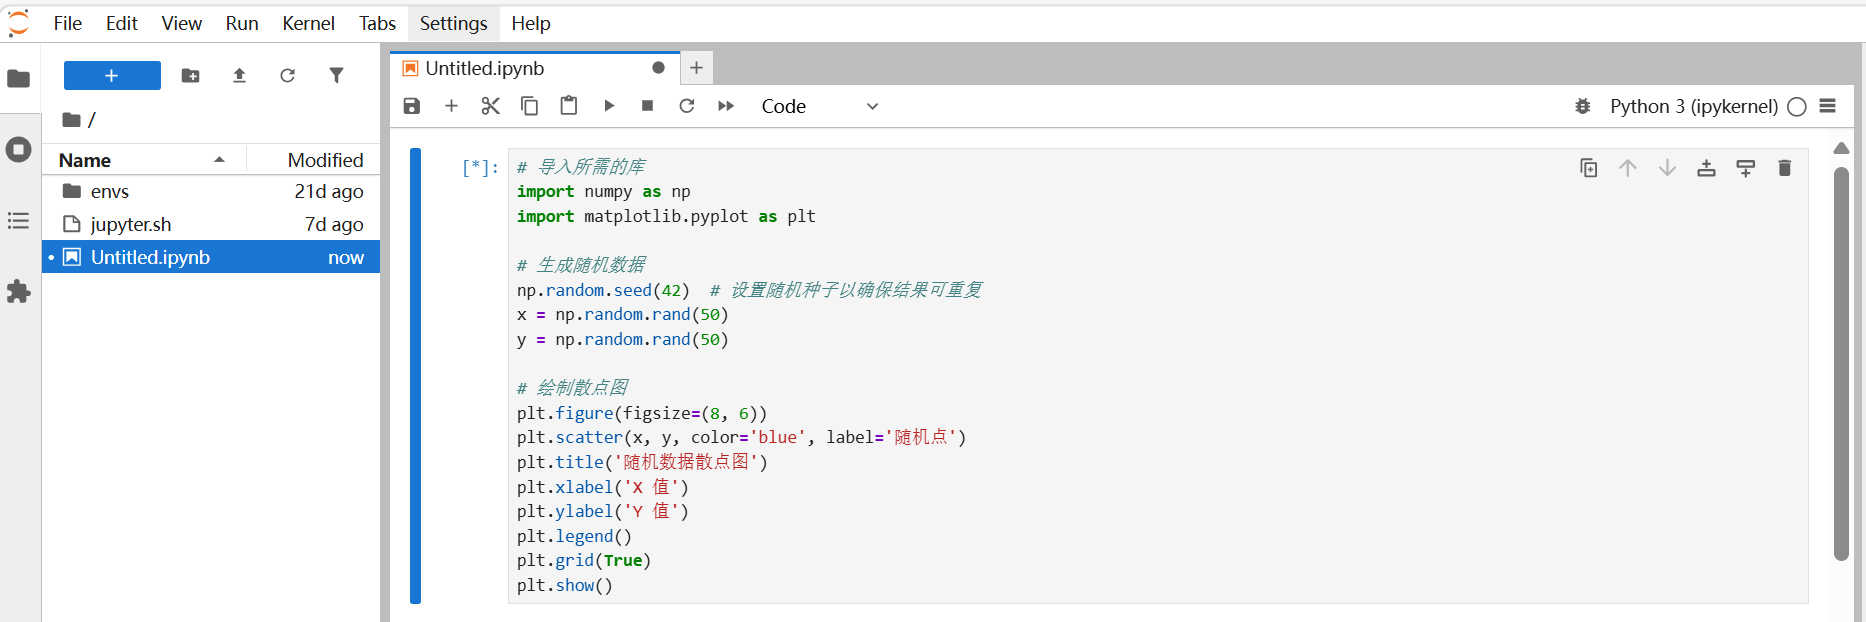Sort files by Name column header
1866x622 pixels.
tap(85, 160)
